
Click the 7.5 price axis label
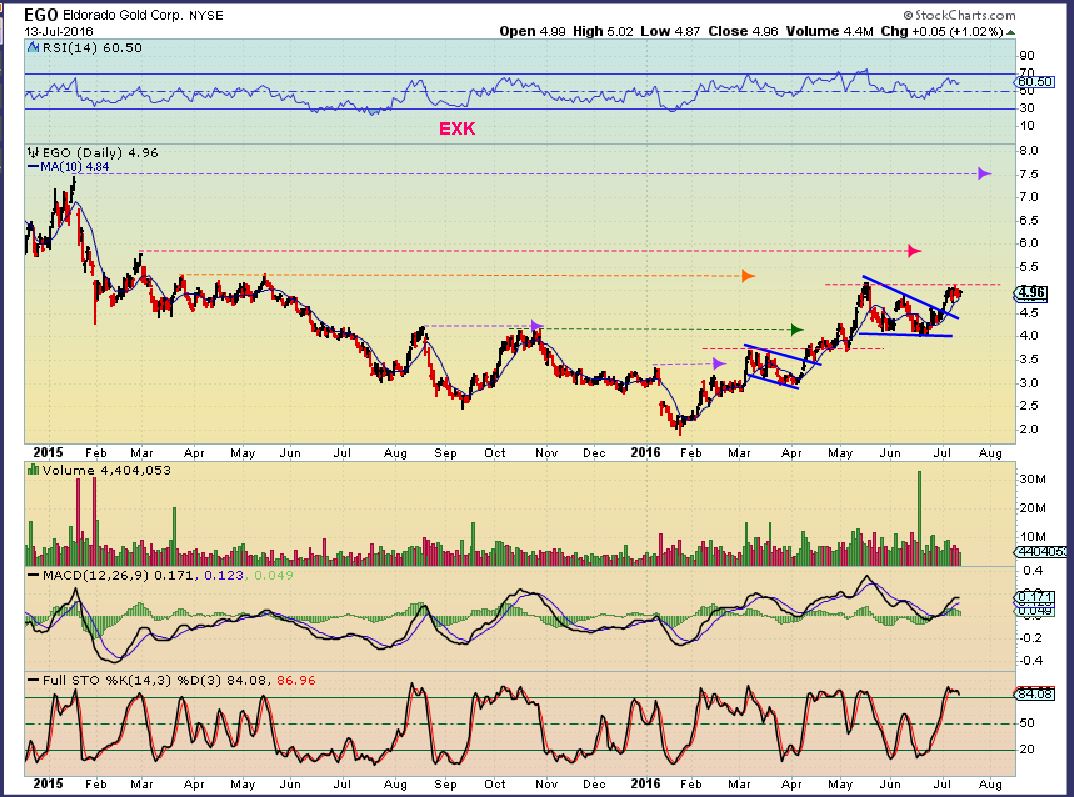tap(1028, 174)
